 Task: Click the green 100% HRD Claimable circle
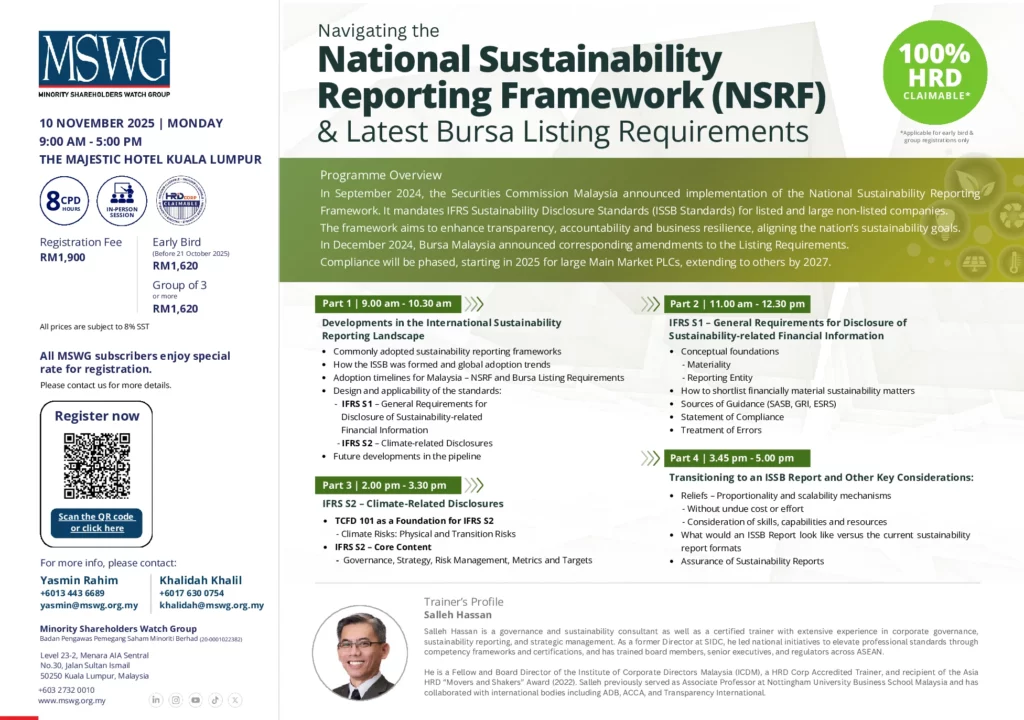(935, 72)
